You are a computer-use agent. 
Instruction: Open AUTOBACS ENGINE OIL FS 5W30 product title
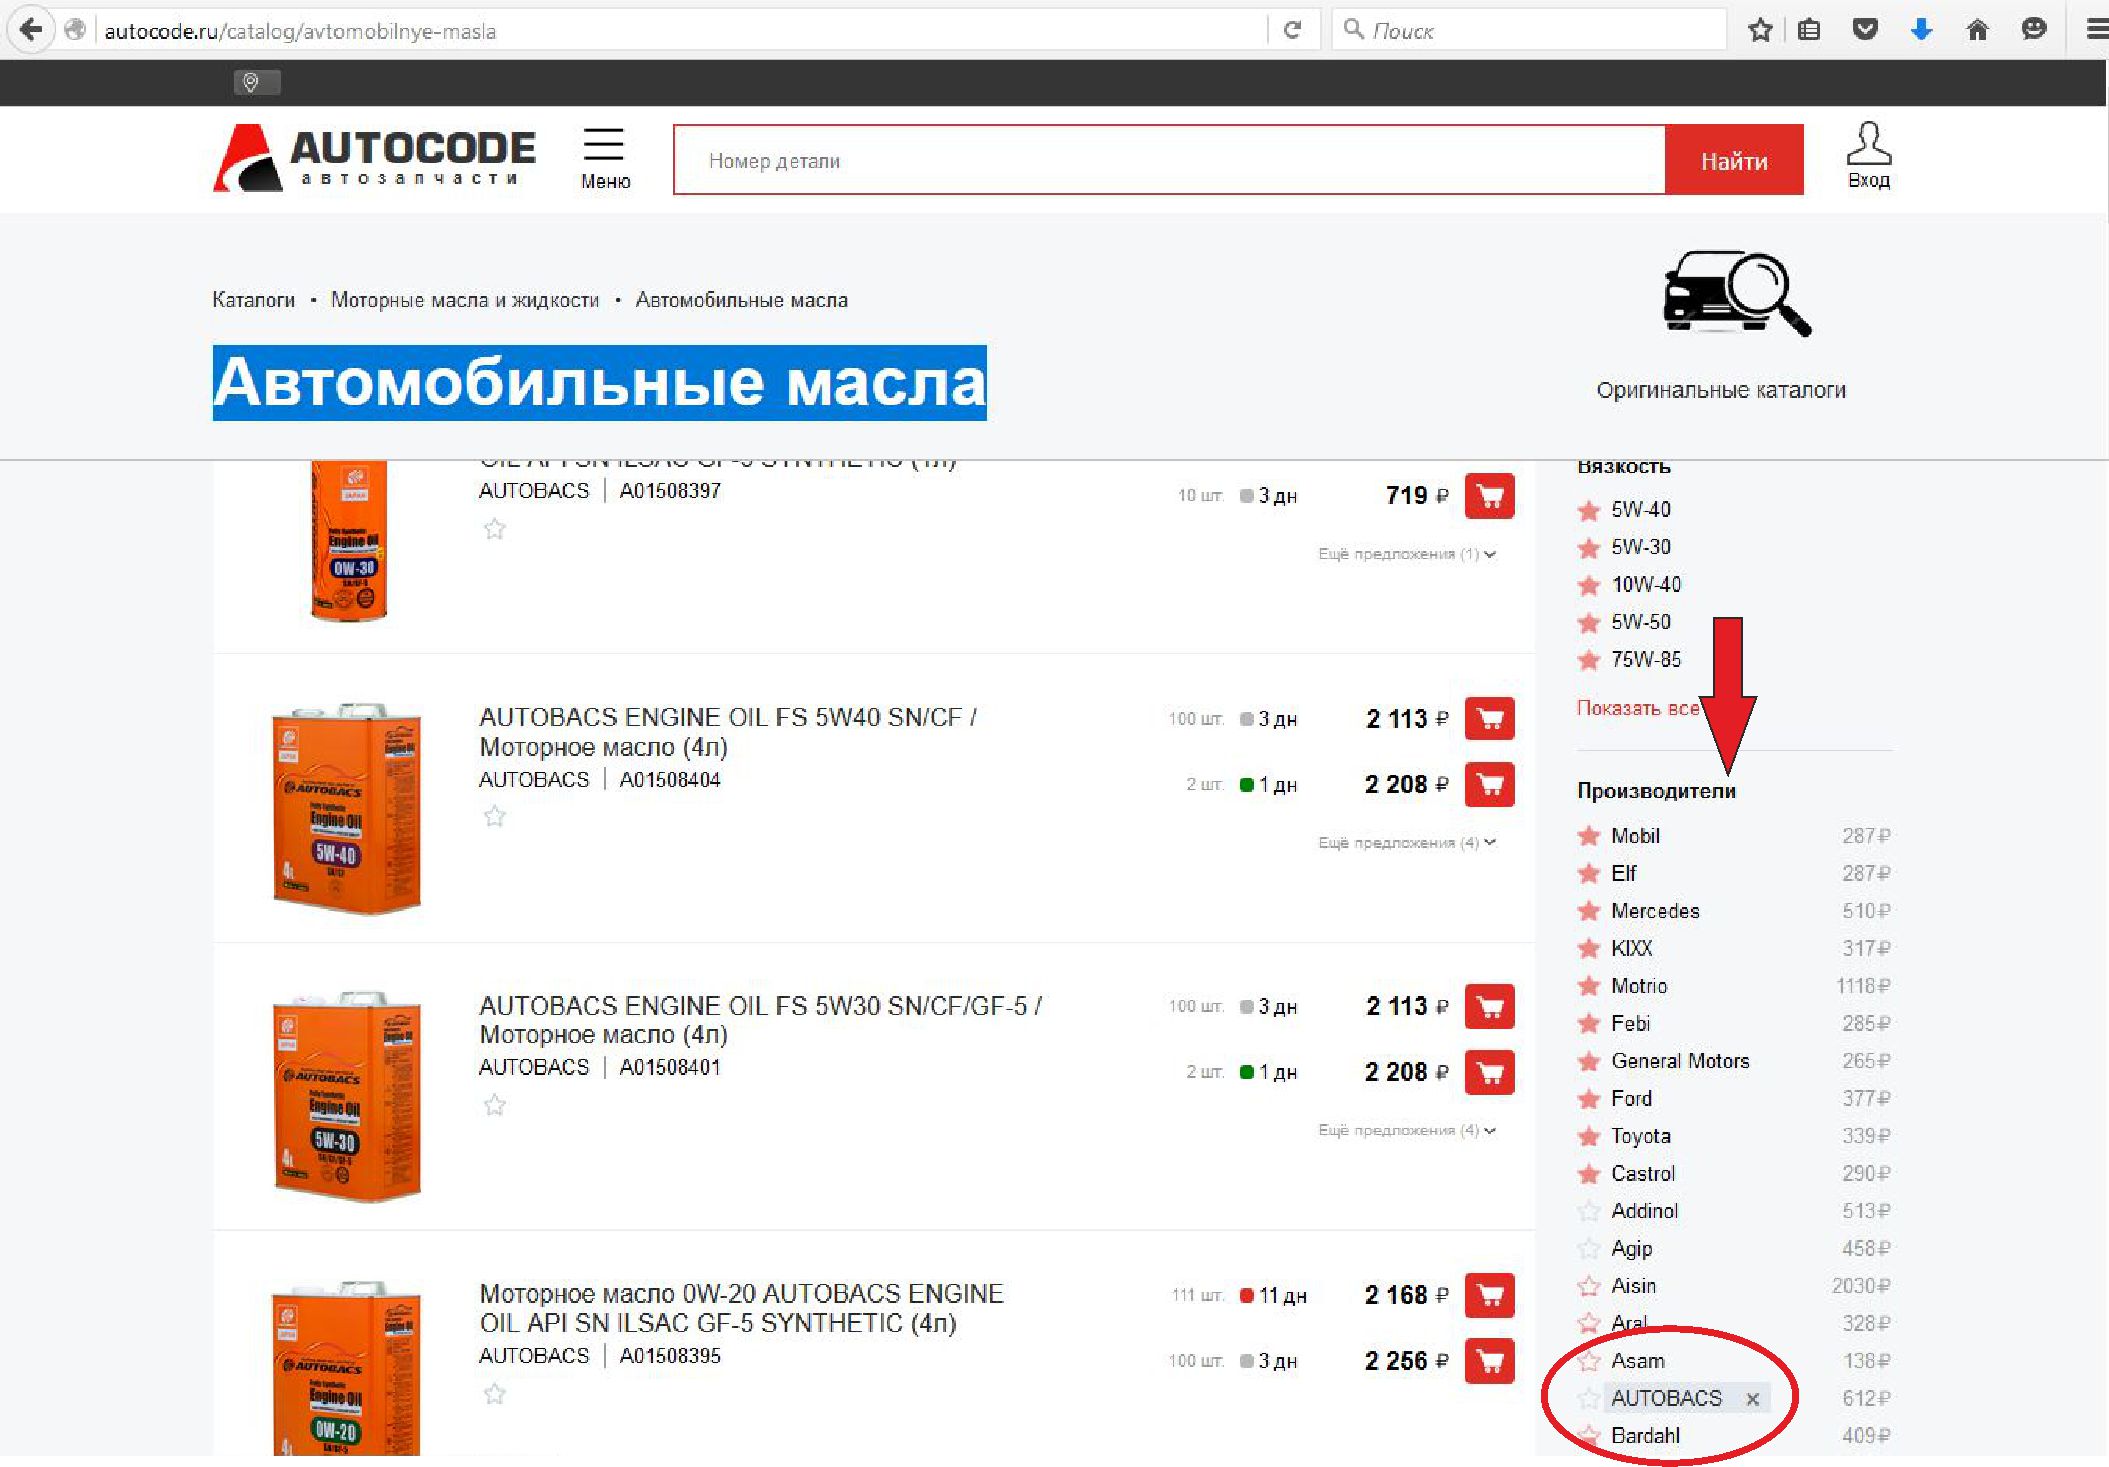[760, 1020]
